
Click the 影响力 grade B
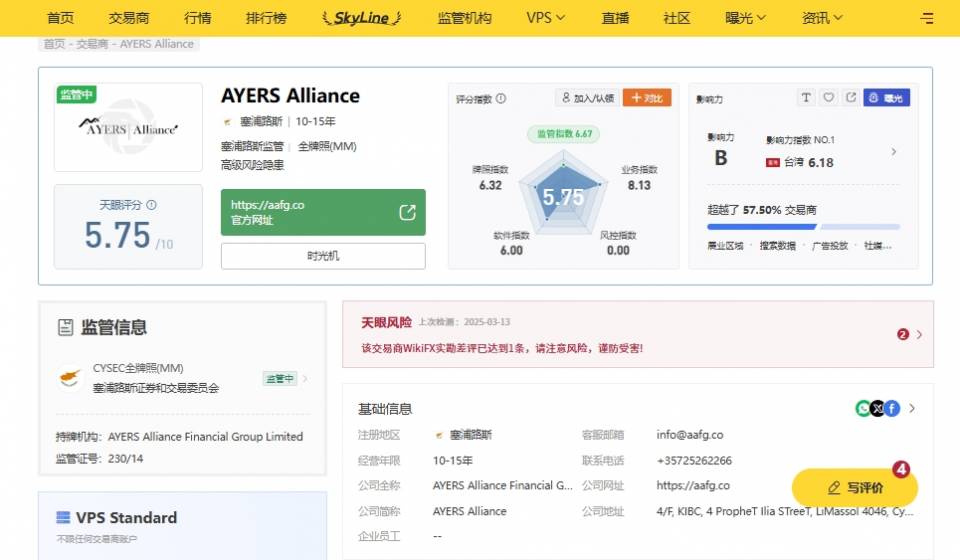click(721, 159)
